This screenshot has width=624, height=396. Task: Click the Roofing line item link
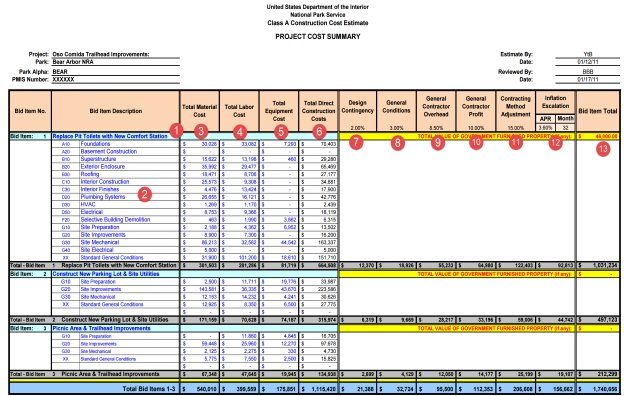click(90, 174)
